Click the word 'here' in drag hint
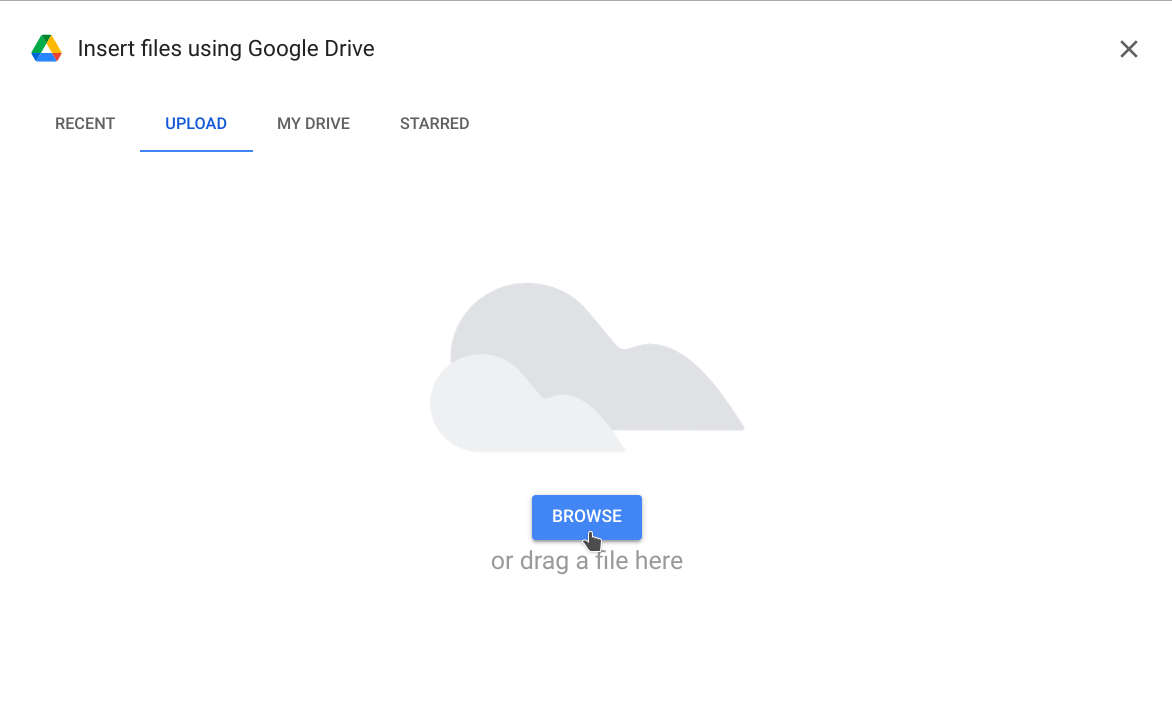Viewport: 1172px width, 725px height. point(659,561)
